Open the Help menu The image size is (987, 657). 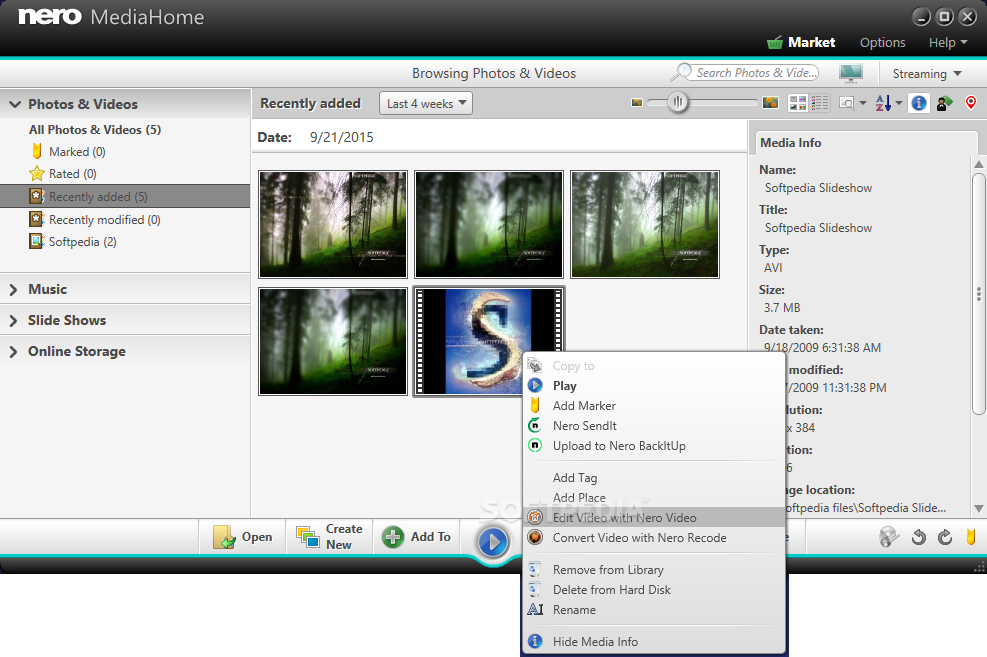point(947,43)
